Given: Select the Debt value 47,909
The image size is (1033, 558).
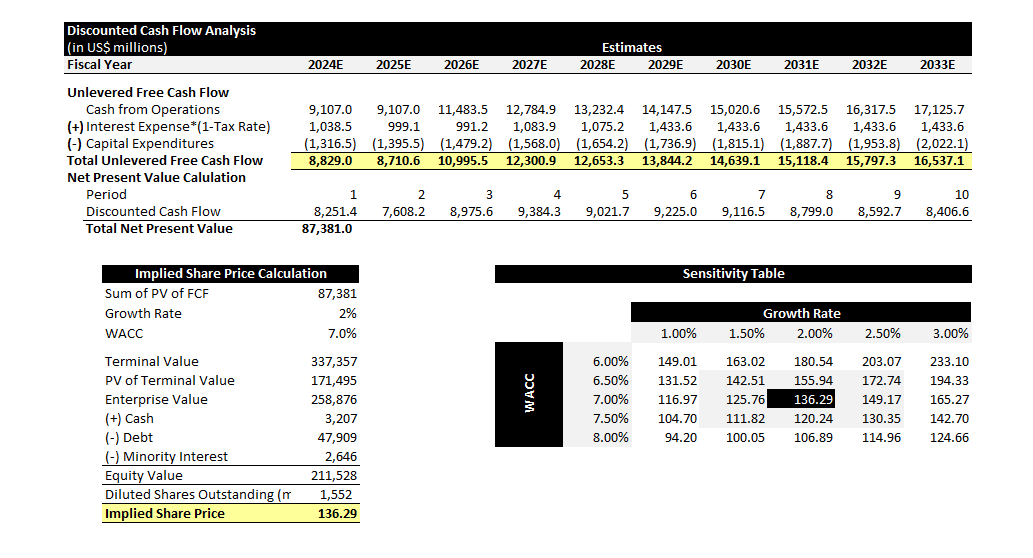Looking at the screenshot, I should (337, 438).
